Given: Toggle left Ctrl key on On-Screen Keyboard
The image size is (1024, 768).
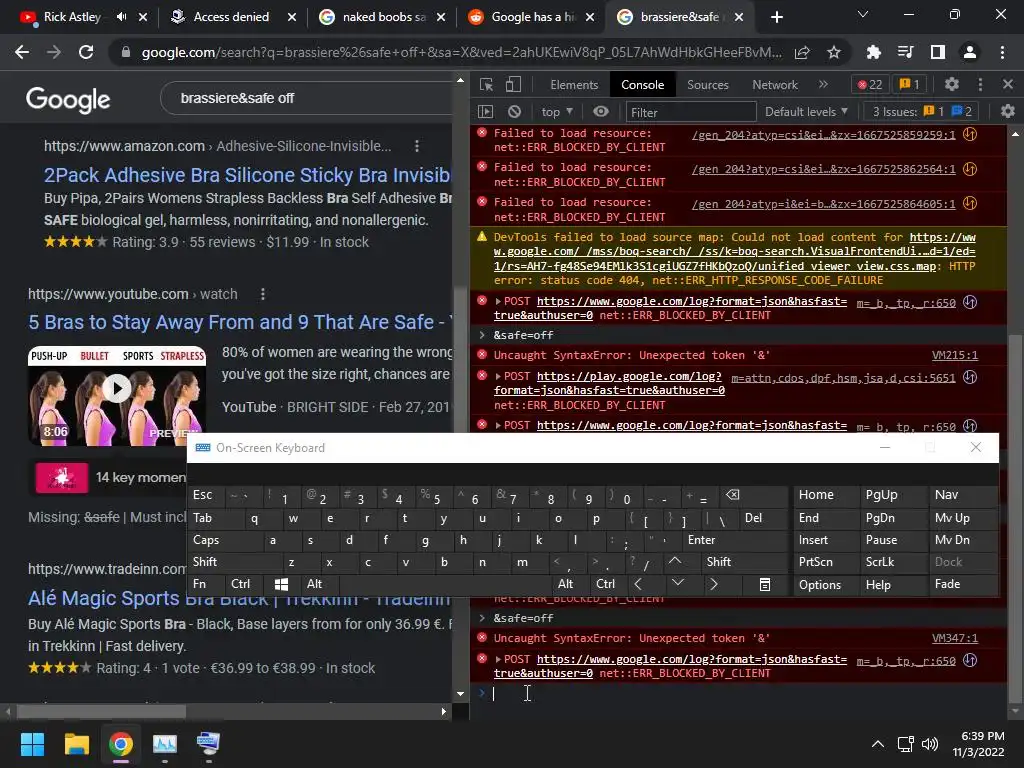Looking at the screenshot, I should point(244,584).
